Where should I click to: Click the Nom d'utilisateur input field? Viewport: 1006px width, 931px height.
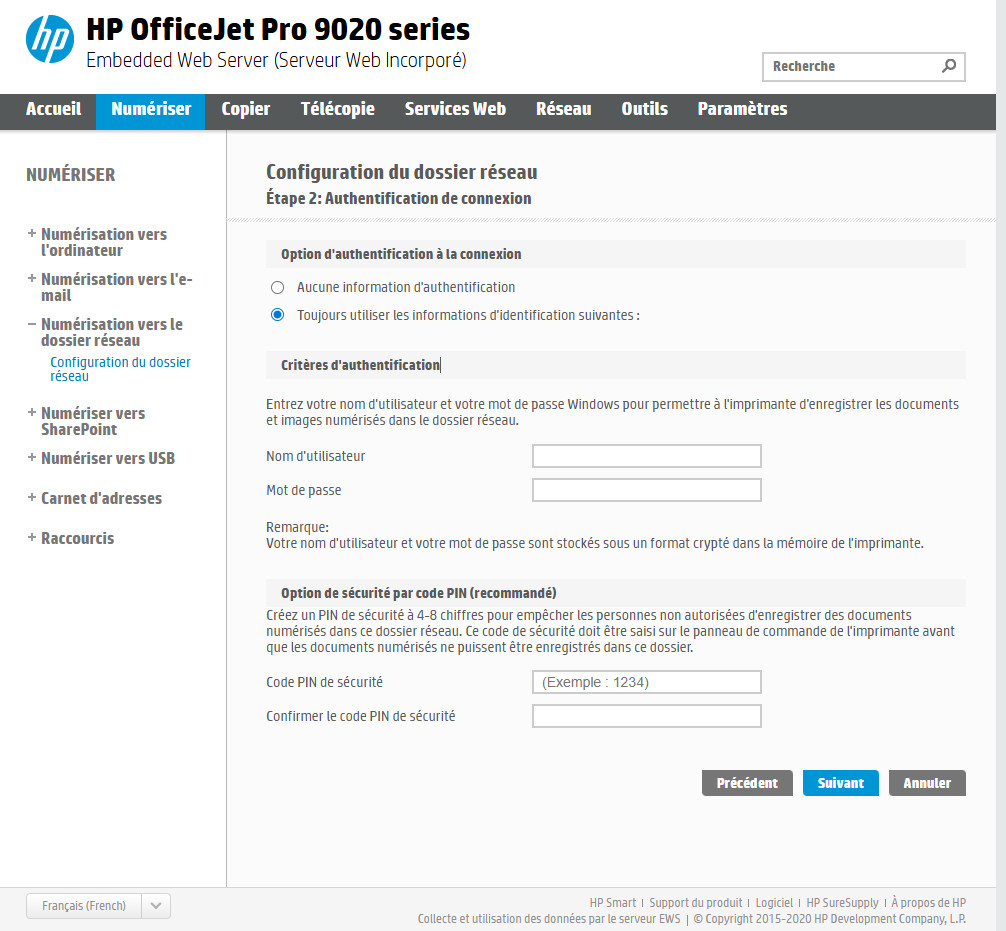[647, 456]
